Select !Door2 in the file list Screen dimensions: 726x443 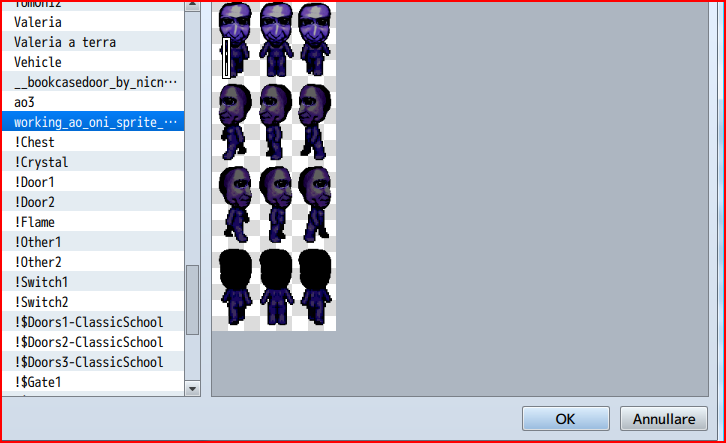point(93,201)
